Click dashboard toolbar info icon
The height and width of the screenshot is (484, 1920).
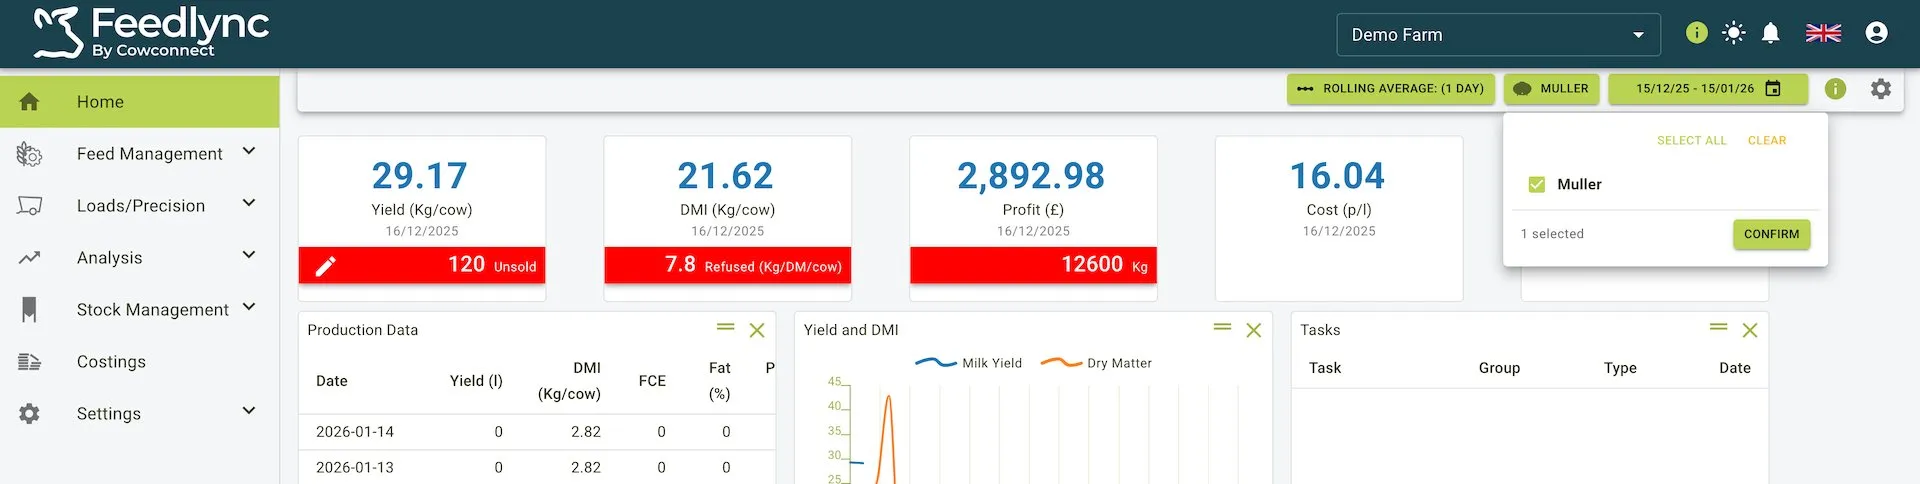pyautogui.click(x=1835, y=89)
